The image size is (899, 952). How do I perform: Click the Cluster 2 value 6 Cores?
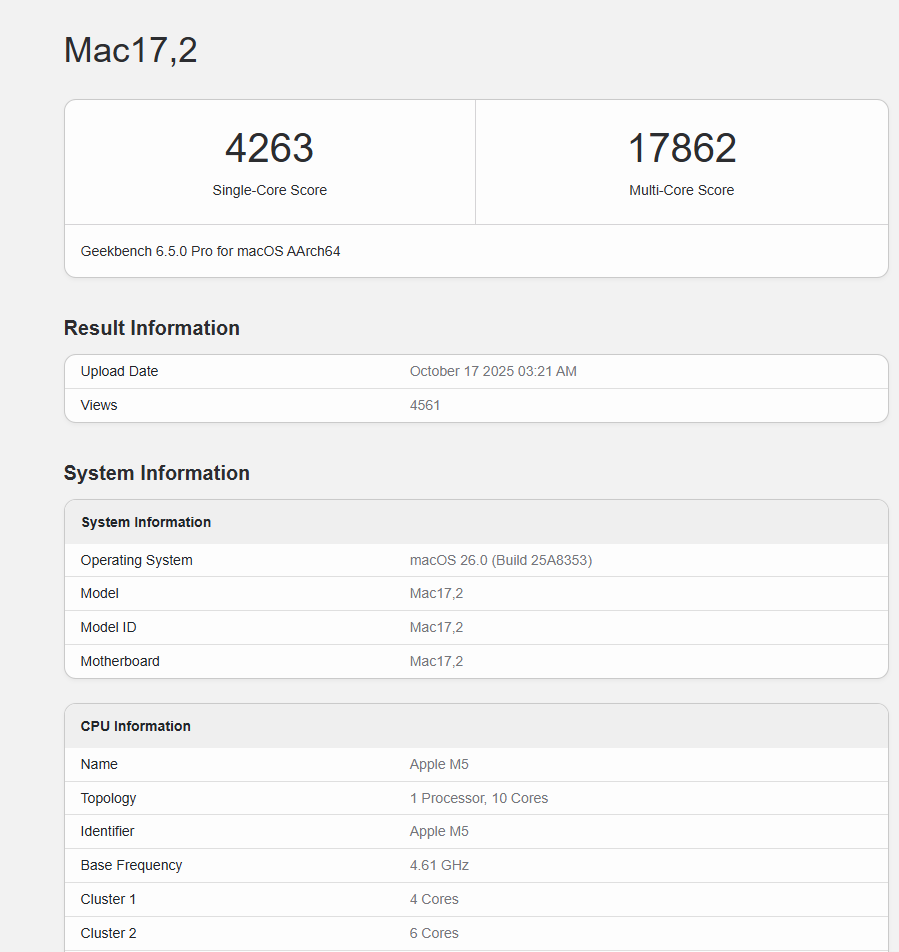pos(434,933)
